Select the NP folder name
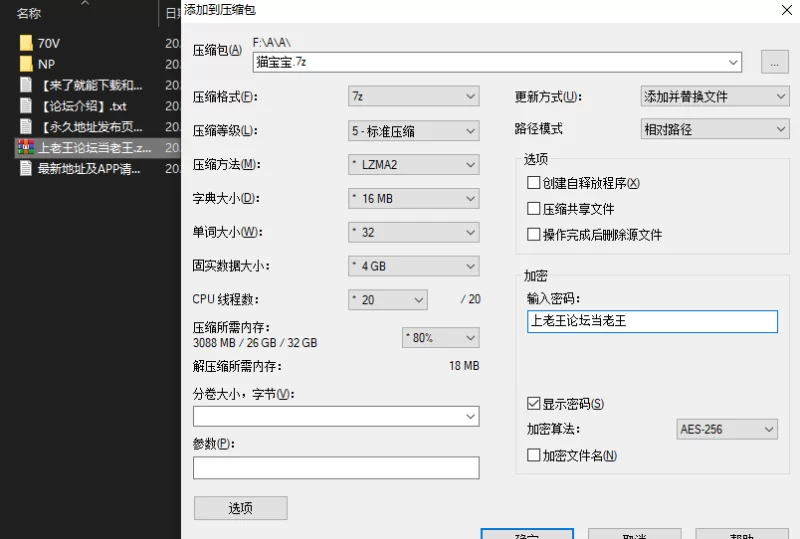 [x=46, y=64]
